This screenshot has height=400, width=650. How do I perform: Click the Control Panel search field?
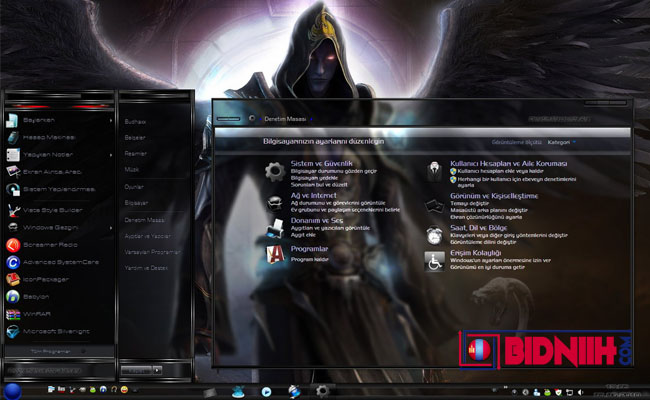tap(559, 119)
